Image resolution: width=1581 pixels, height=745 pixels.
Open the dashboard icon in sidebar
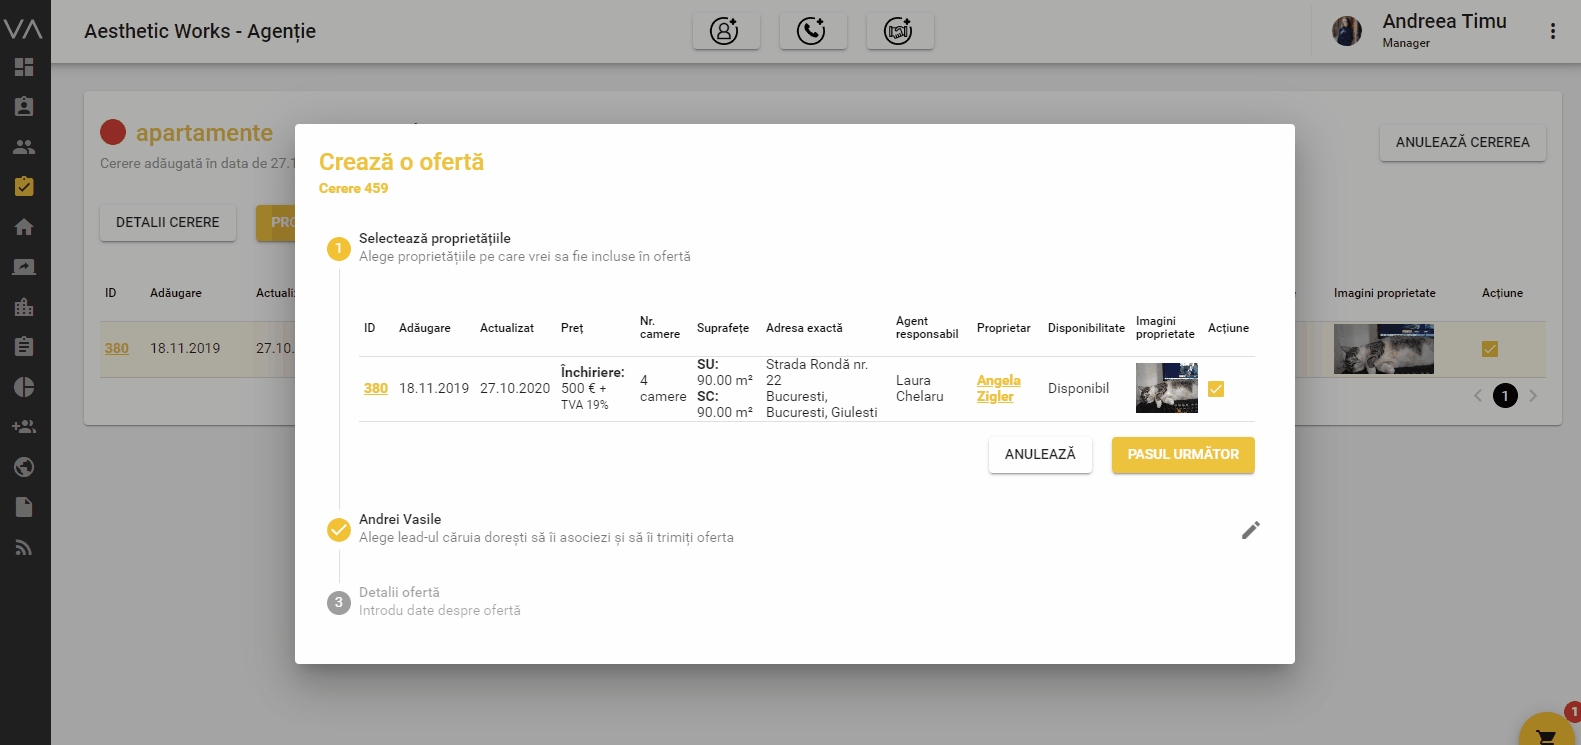(x=24, y=67)
